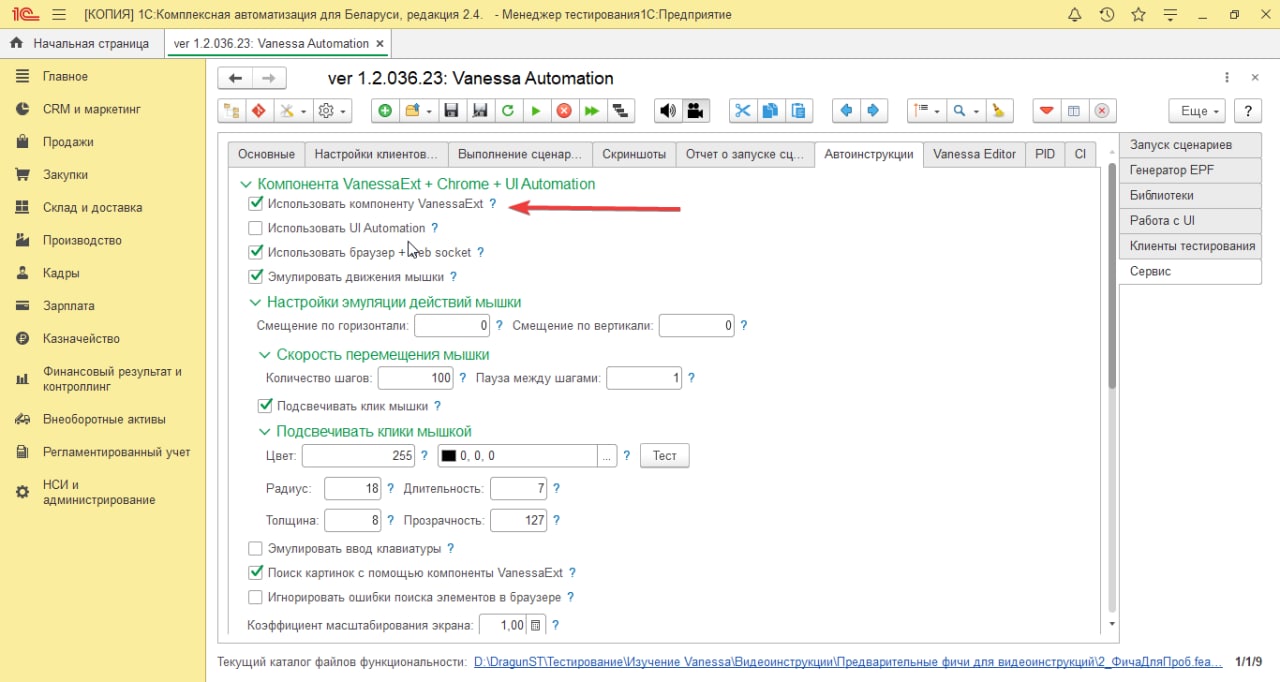
Task: Click the Радиус input field
Action: click(x=353, y=489)
